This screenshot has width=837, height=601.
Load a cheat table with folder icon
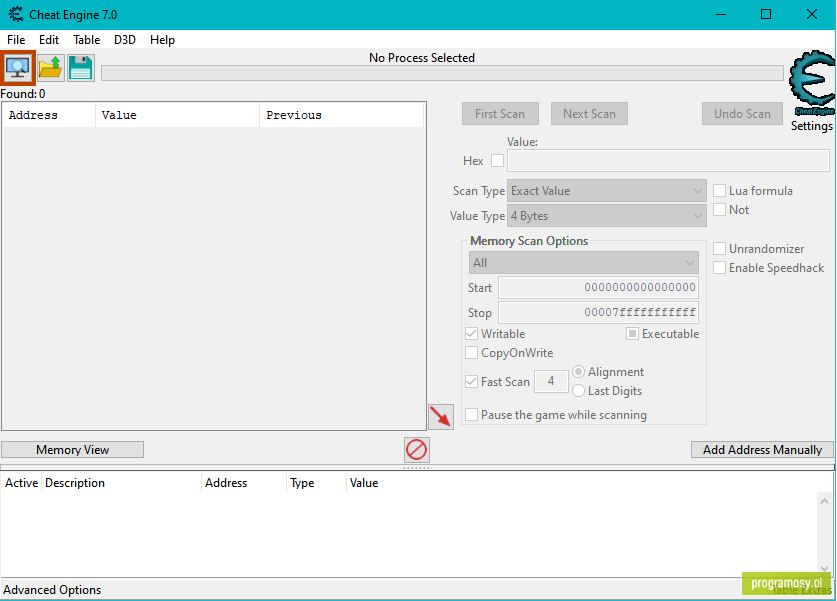[51, 68]
